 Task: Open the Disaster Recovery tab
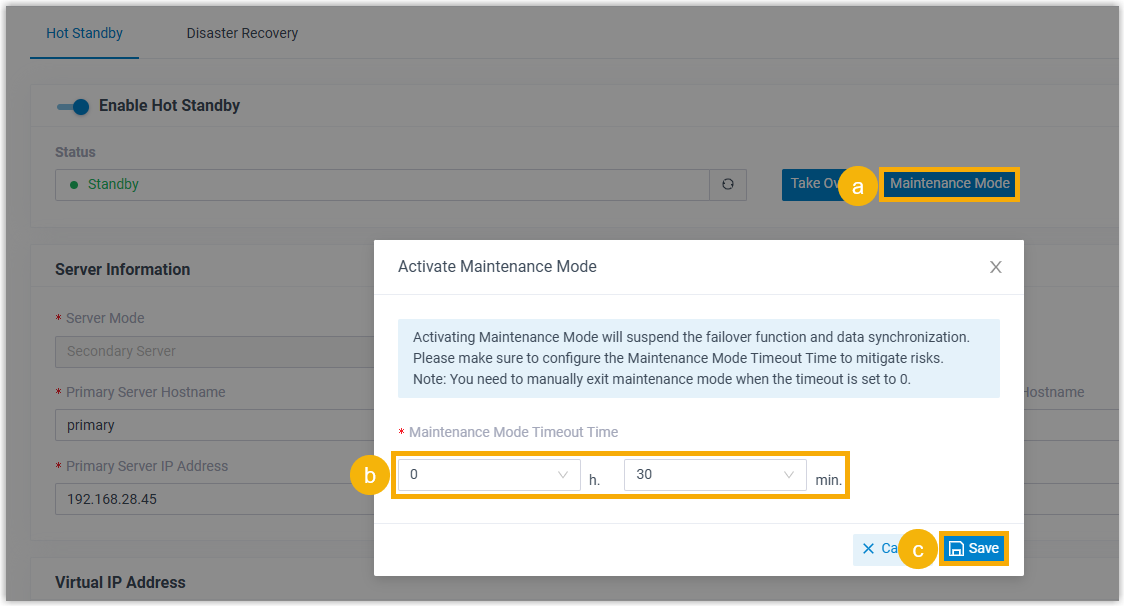coord(242,33)
